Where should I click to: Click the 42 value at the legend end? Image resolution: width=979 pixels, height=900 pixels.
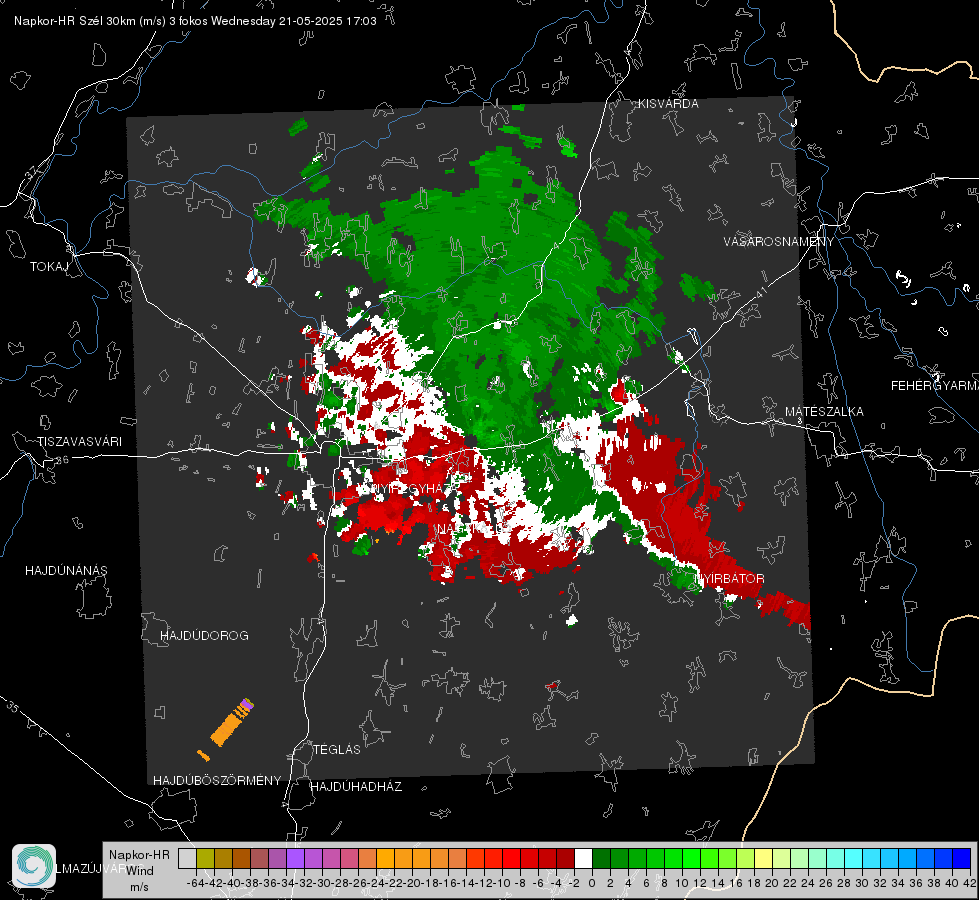pyautogui.click(x=970, y=883)
